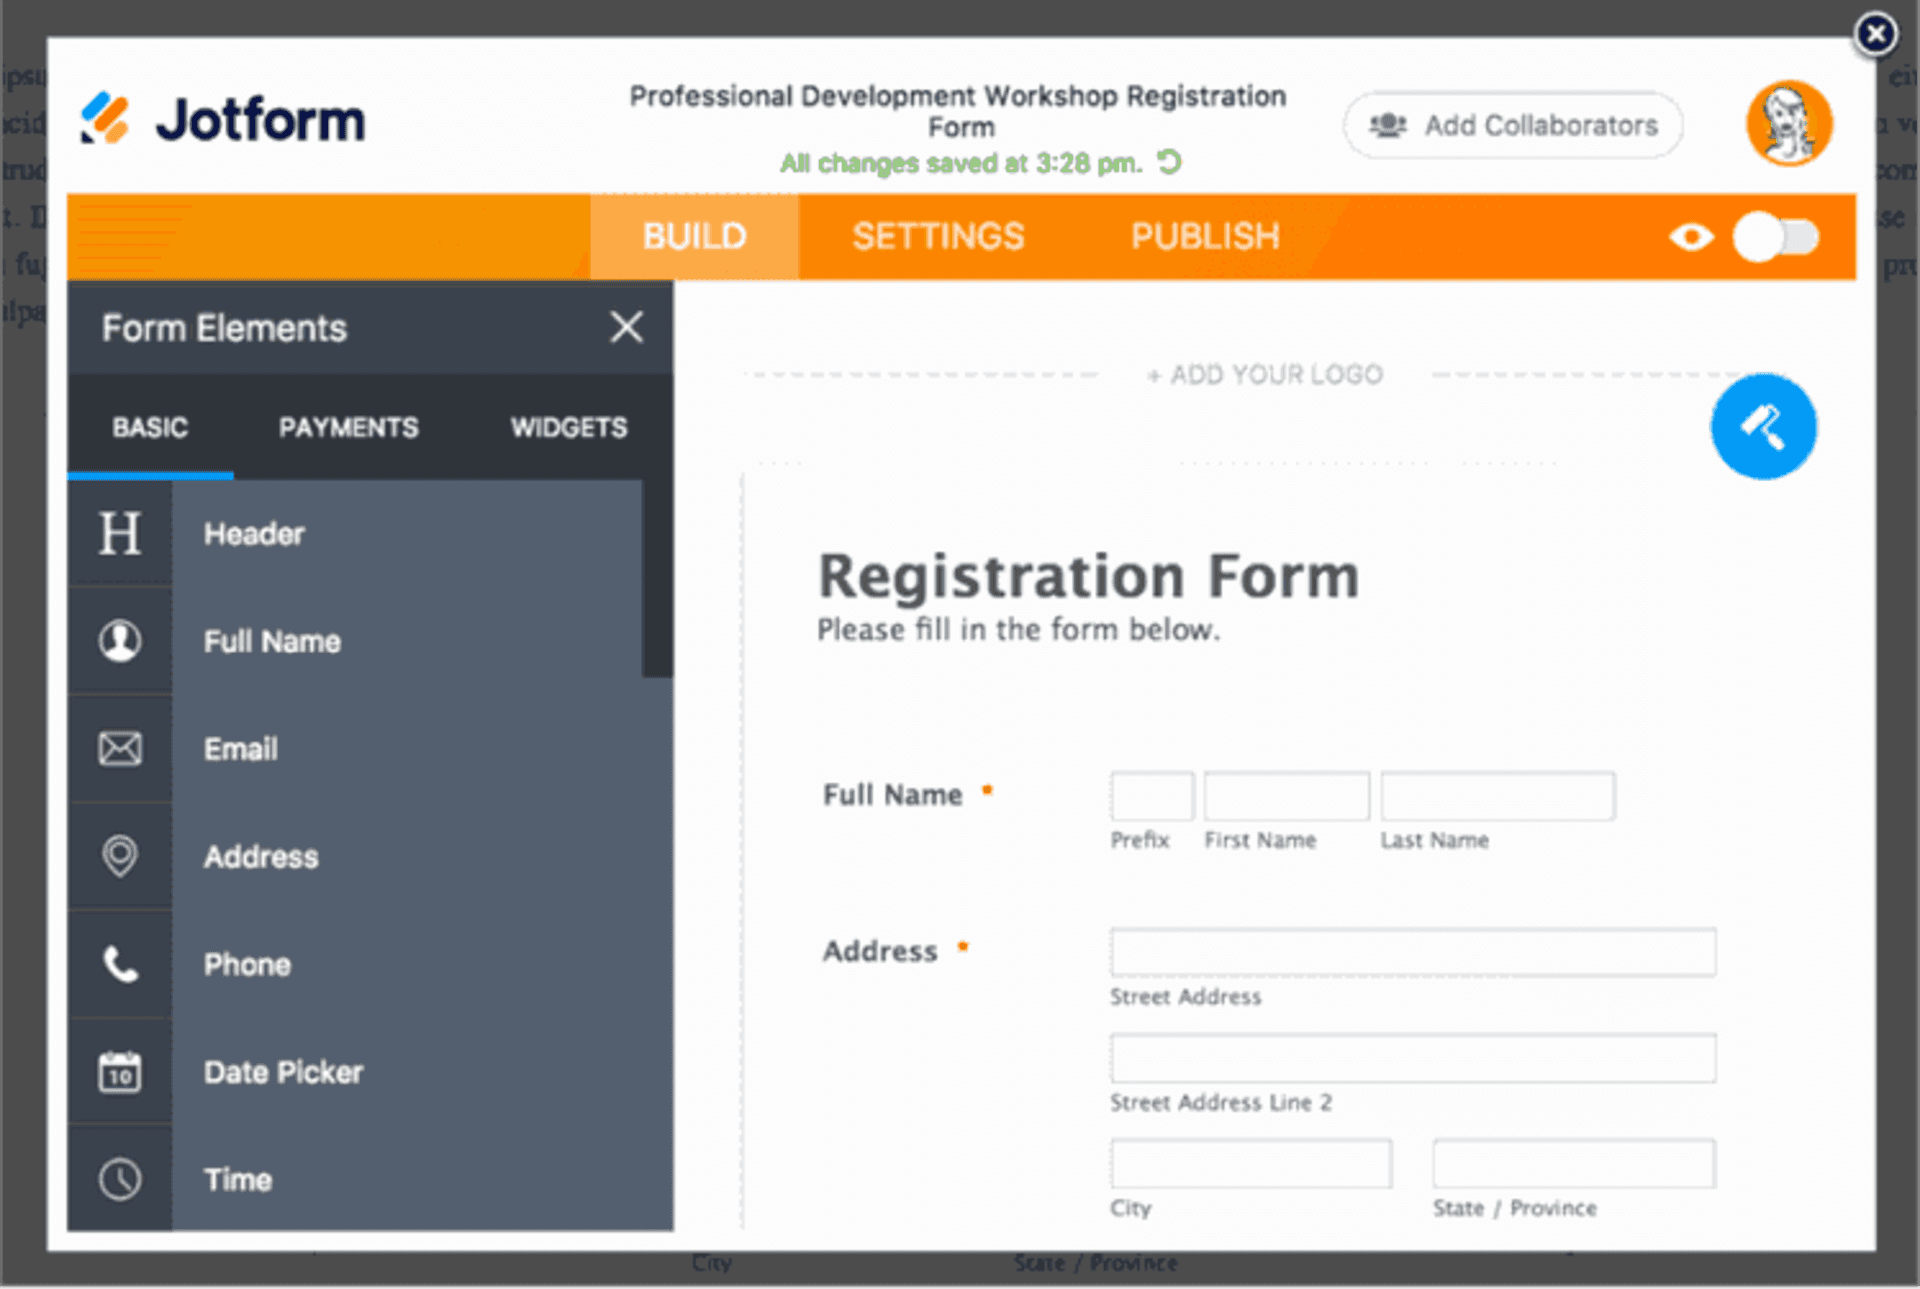Select the Header element icon
The image size is (1920, 1289).
point(120,534)
